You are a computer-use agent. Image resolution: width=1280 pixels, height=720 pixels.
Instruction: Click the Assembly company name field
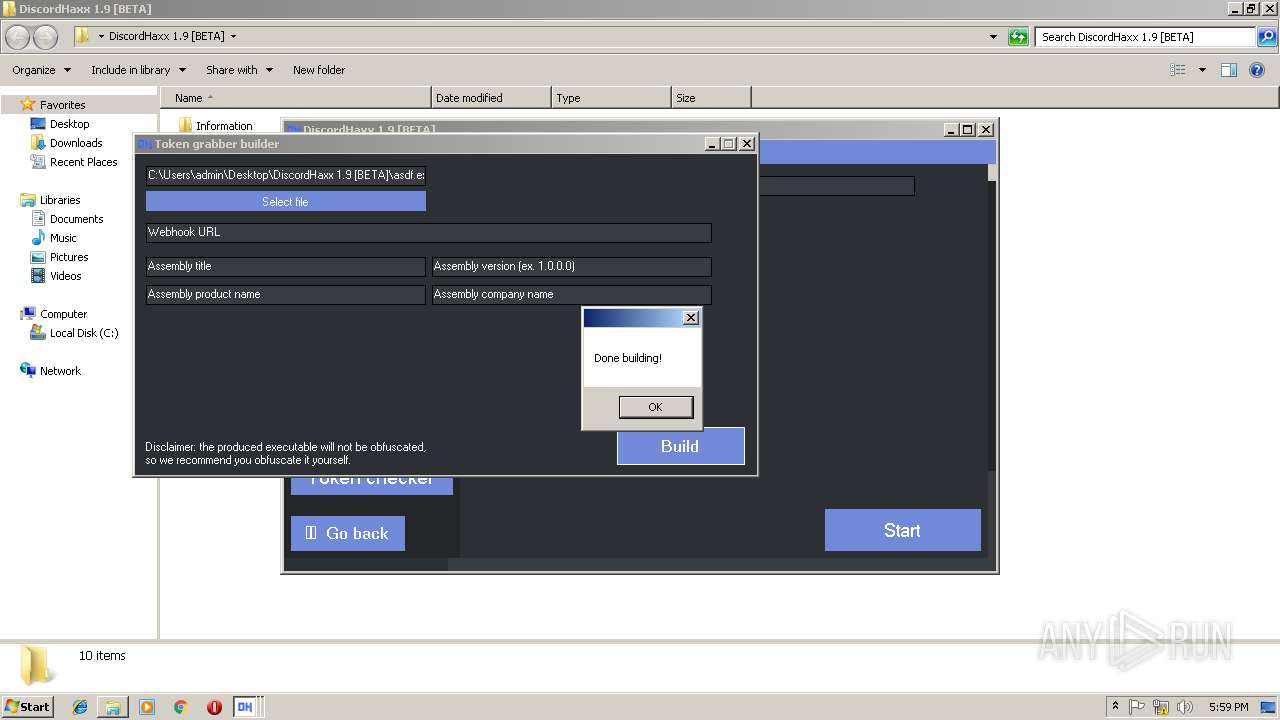coord(571,294)
